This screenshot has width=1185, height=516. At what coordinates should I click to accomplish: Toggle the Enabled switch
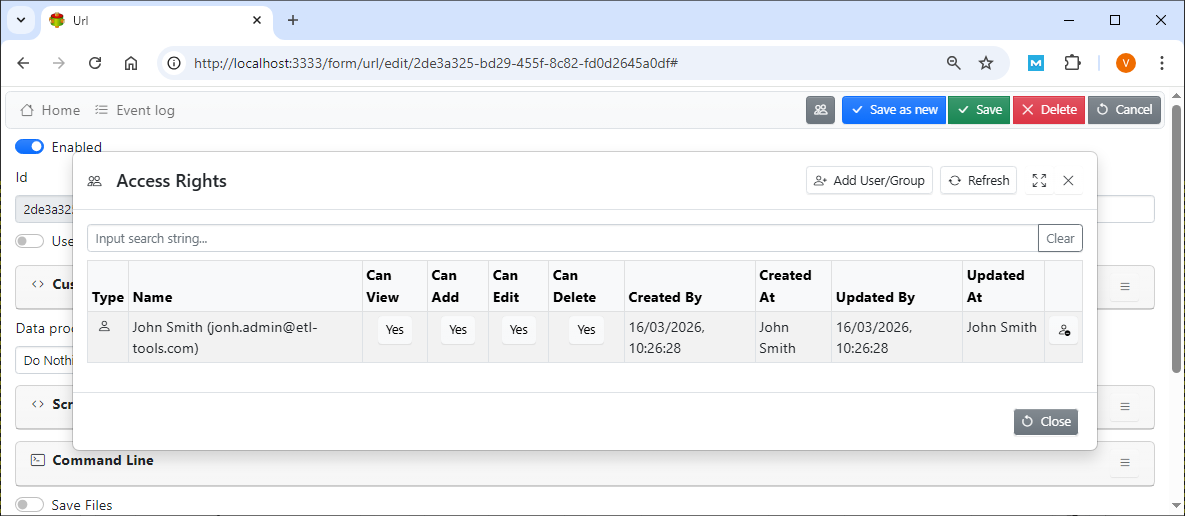coord(29,147)
